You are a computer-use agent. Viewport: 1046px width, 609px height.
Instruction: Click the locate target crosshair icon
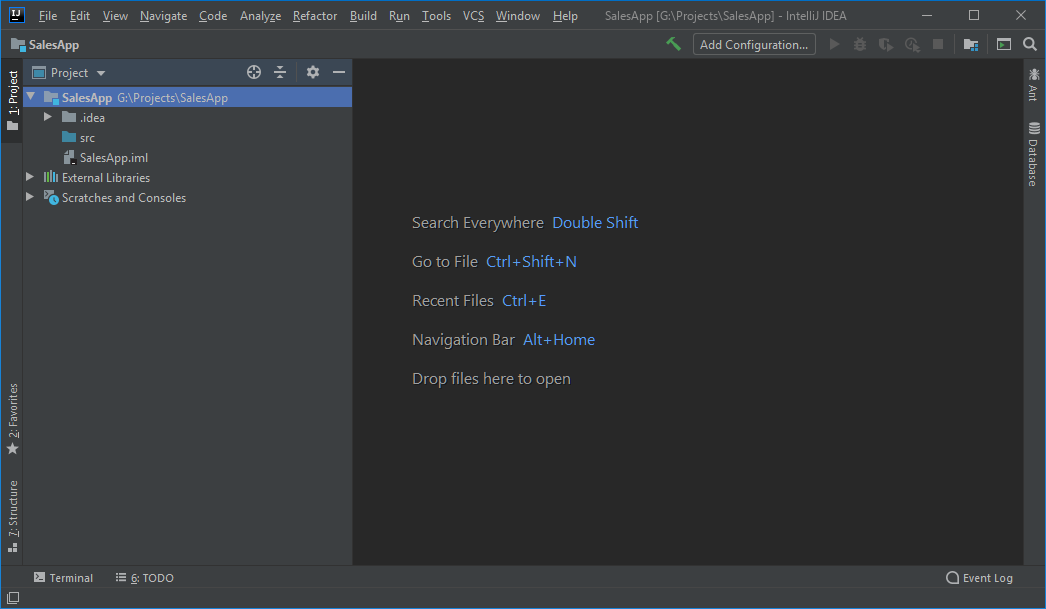(x=253, y=72)
